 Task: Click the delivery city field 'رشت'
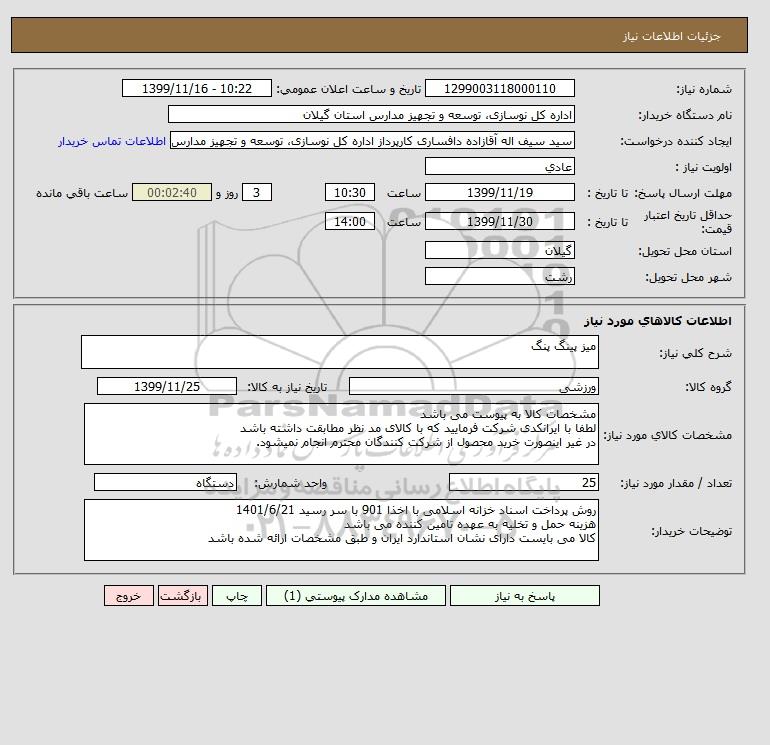click(499, 276)
